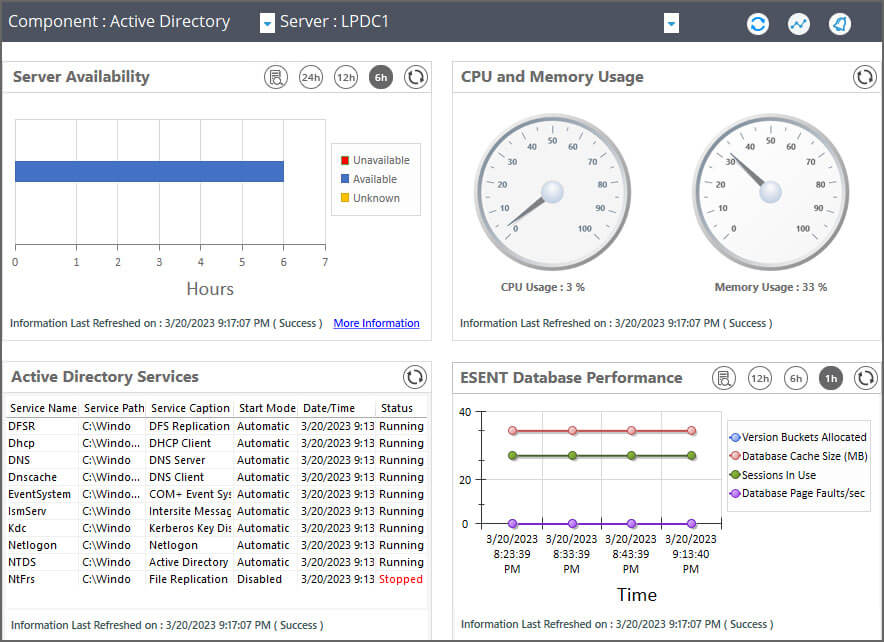Sort by Date/Time column header
This screenshot has height=642, width=884.
coord(337,408)
